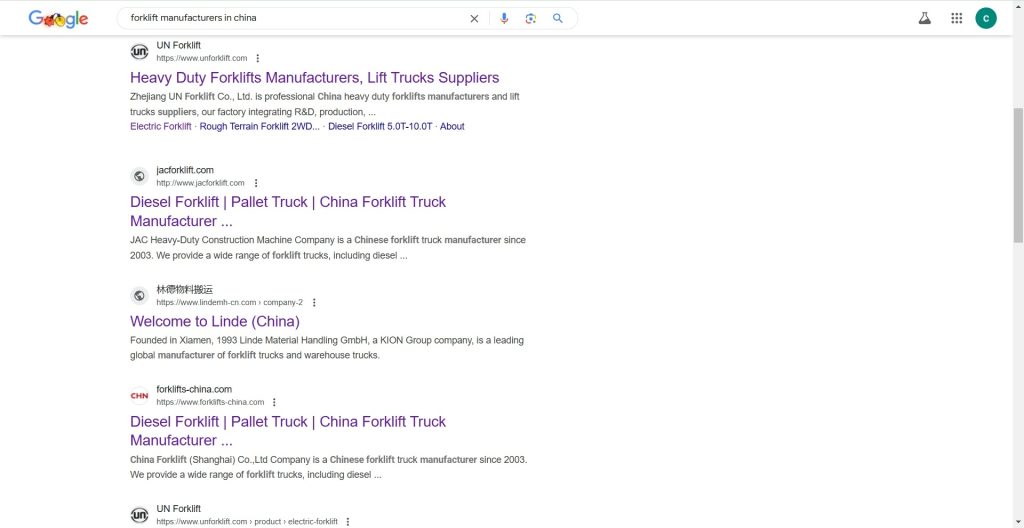Click jacforklift.com globe favicon

(139, 176)
